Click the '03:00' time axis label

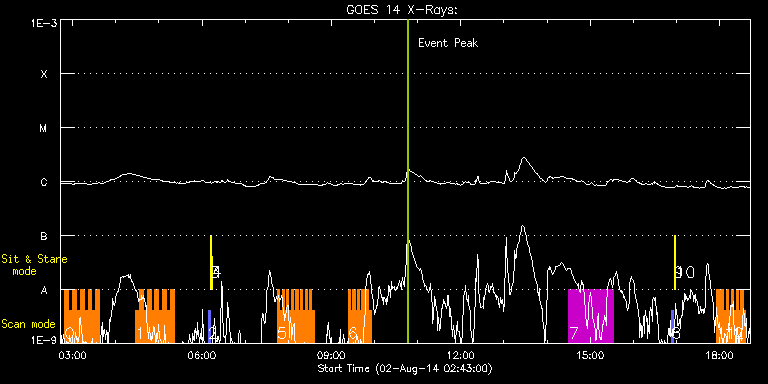(x=72, y=355)
